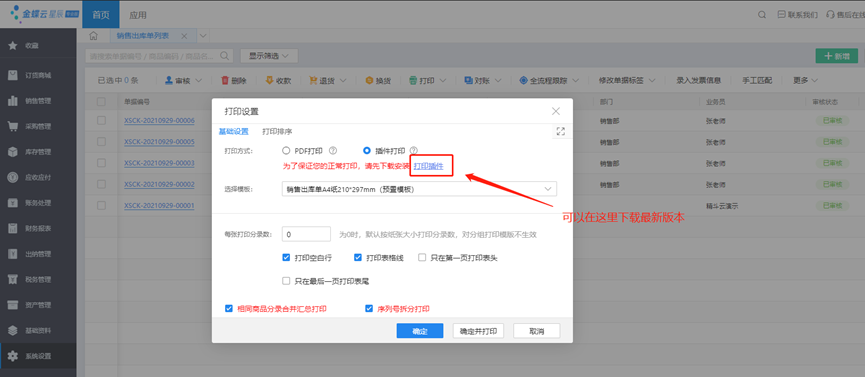This screenshot has width=865, height=377.
Task: Check the row box for XSCK-20210929-00006
Action: (101, 120)
